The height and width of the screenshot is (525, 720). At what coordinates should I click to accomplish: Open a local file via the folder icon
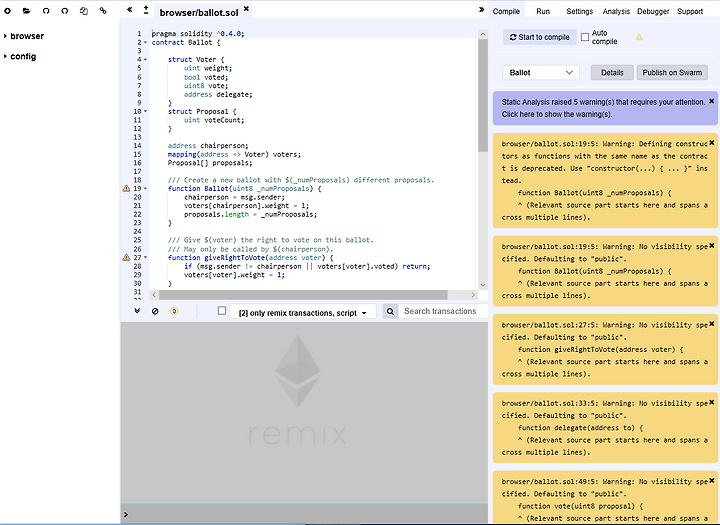tap(27, 11)
